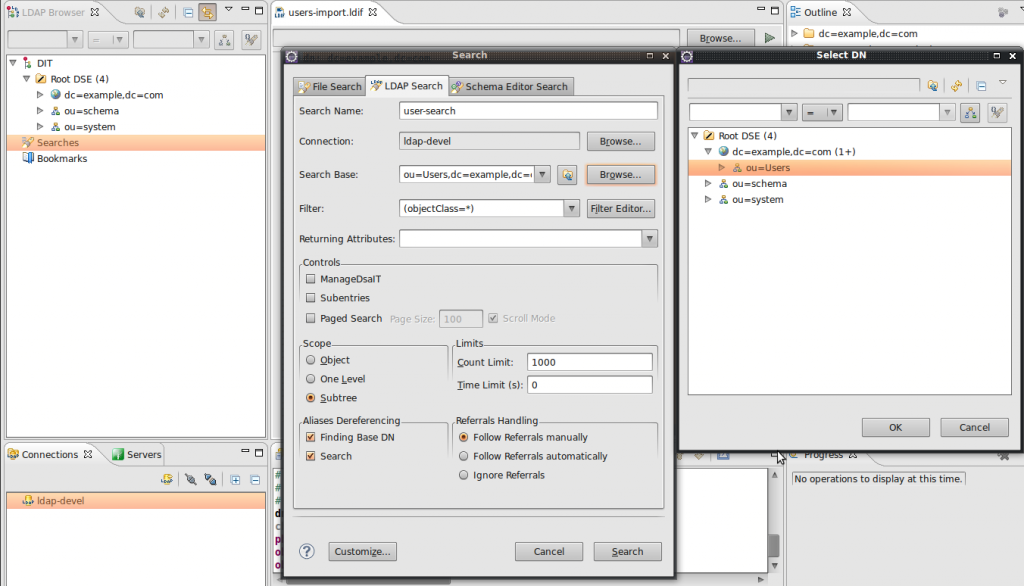Image resolution: width=1024 pixels, height=586 pixels.
Task: Refresh the LDAP Browser tree
Action: tap(162, 10)
